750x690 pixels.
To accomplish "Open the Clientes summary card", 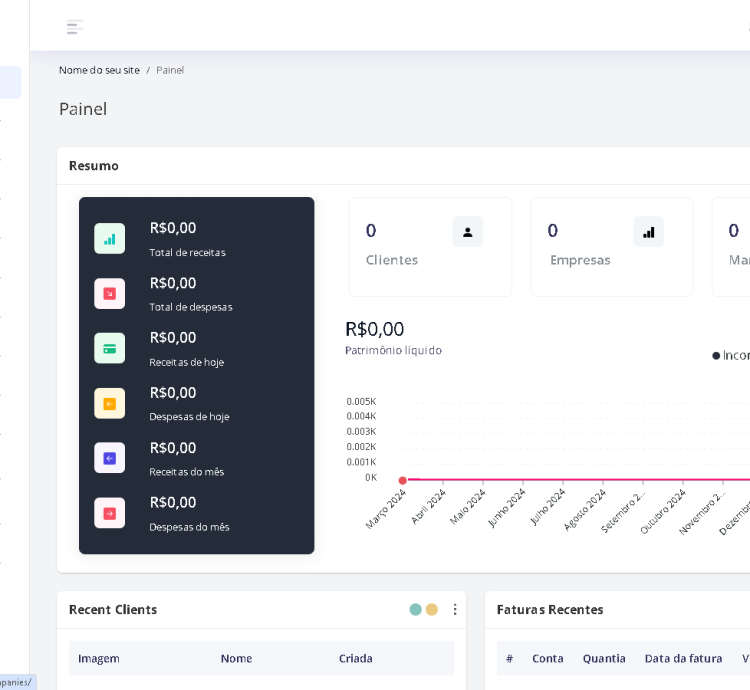I will (430, 247).
